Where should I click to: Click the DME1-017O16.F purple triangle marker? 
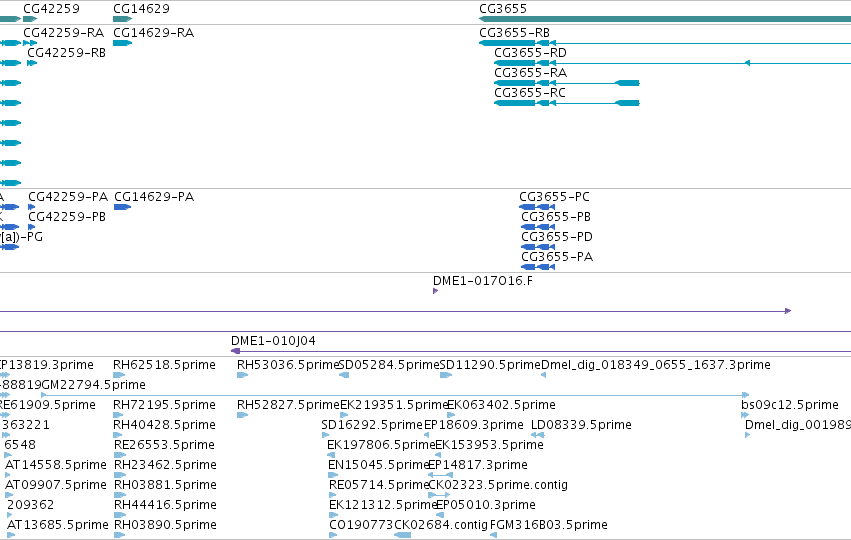coord(435,291)
